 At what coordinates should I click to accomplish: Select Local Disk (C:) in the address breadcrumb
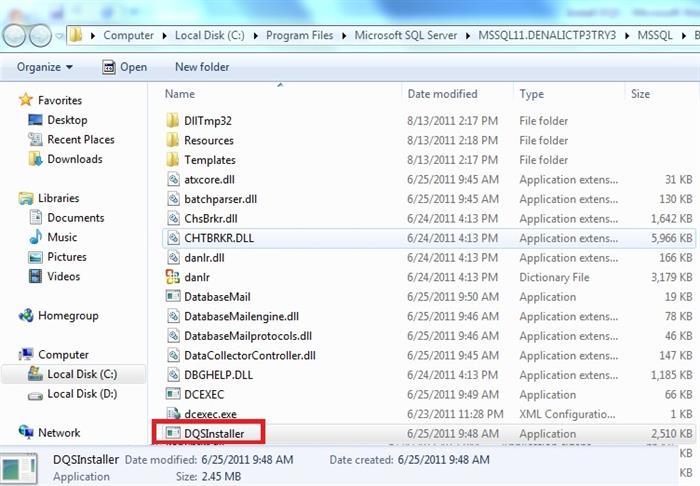[x=209, y=35]
